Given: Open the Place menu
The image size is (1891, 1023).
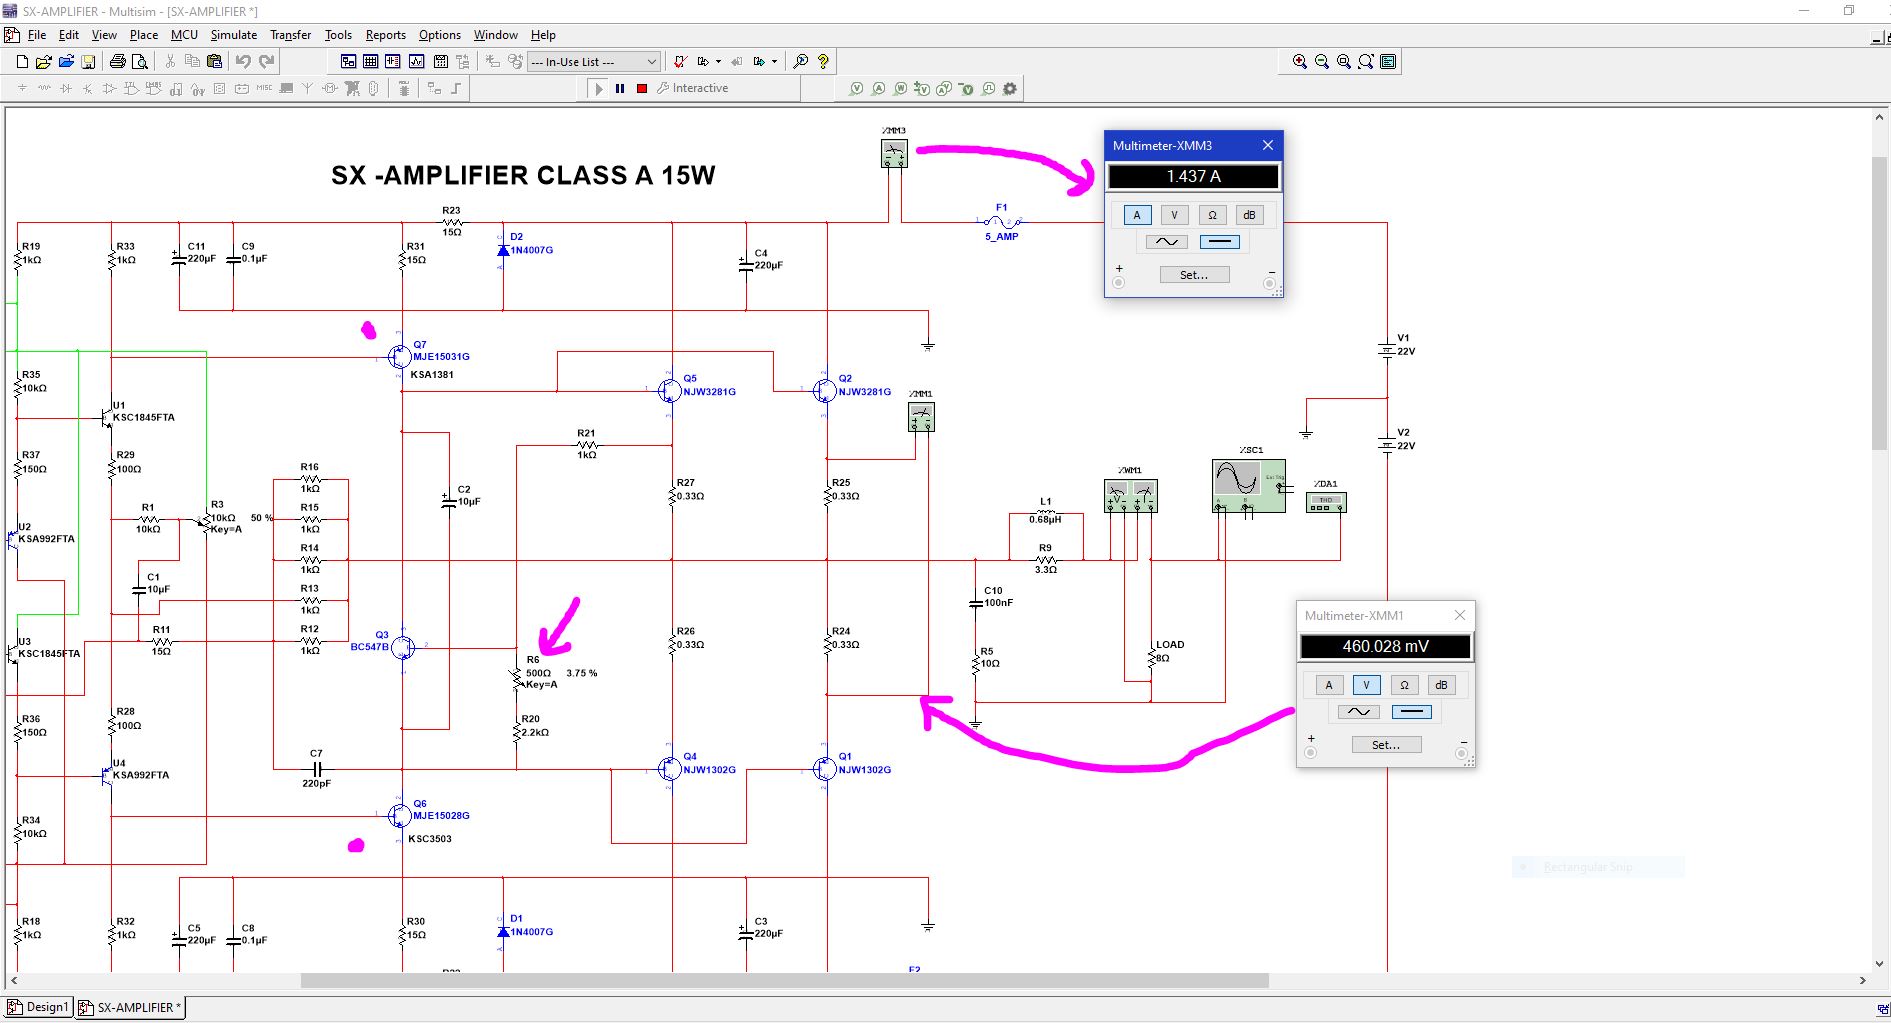Looking at the screenshot, I should [144, 35].
